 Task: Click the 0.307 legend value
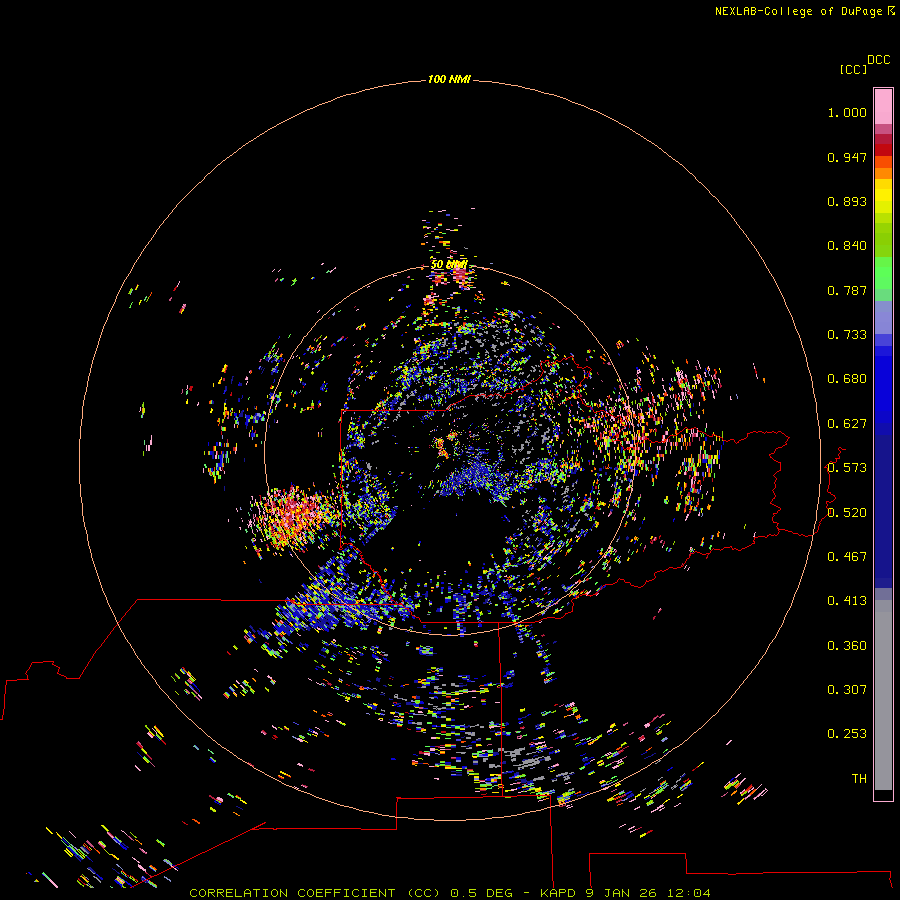847,690
